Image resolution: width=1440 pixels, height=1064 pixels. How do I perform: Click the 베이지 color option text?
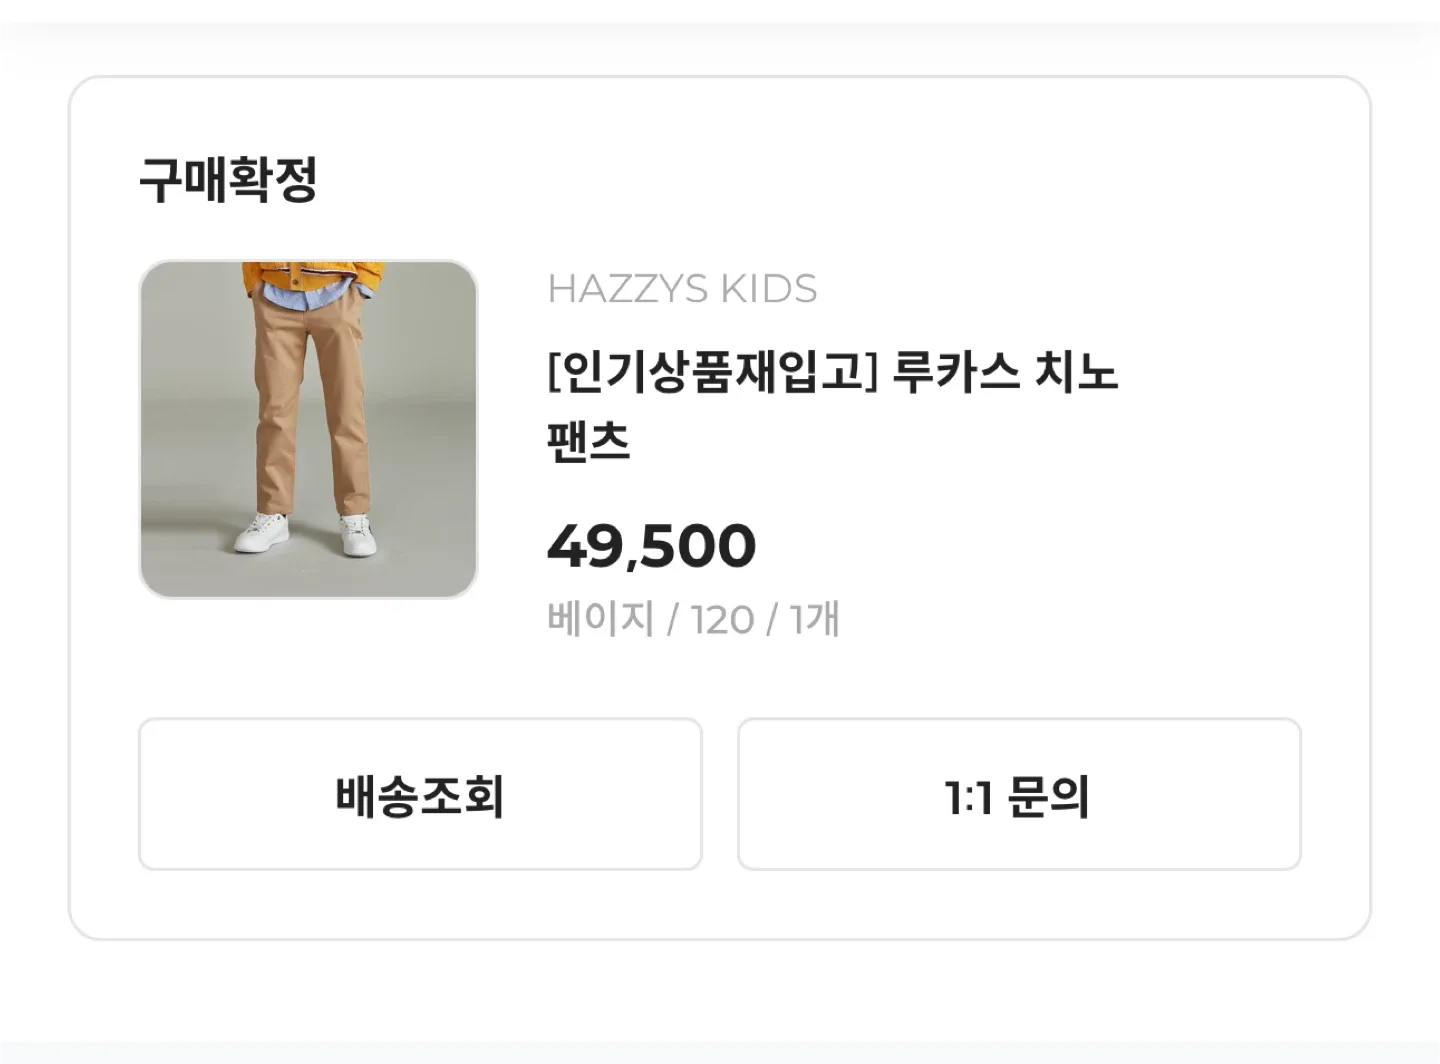click(600, 619)
